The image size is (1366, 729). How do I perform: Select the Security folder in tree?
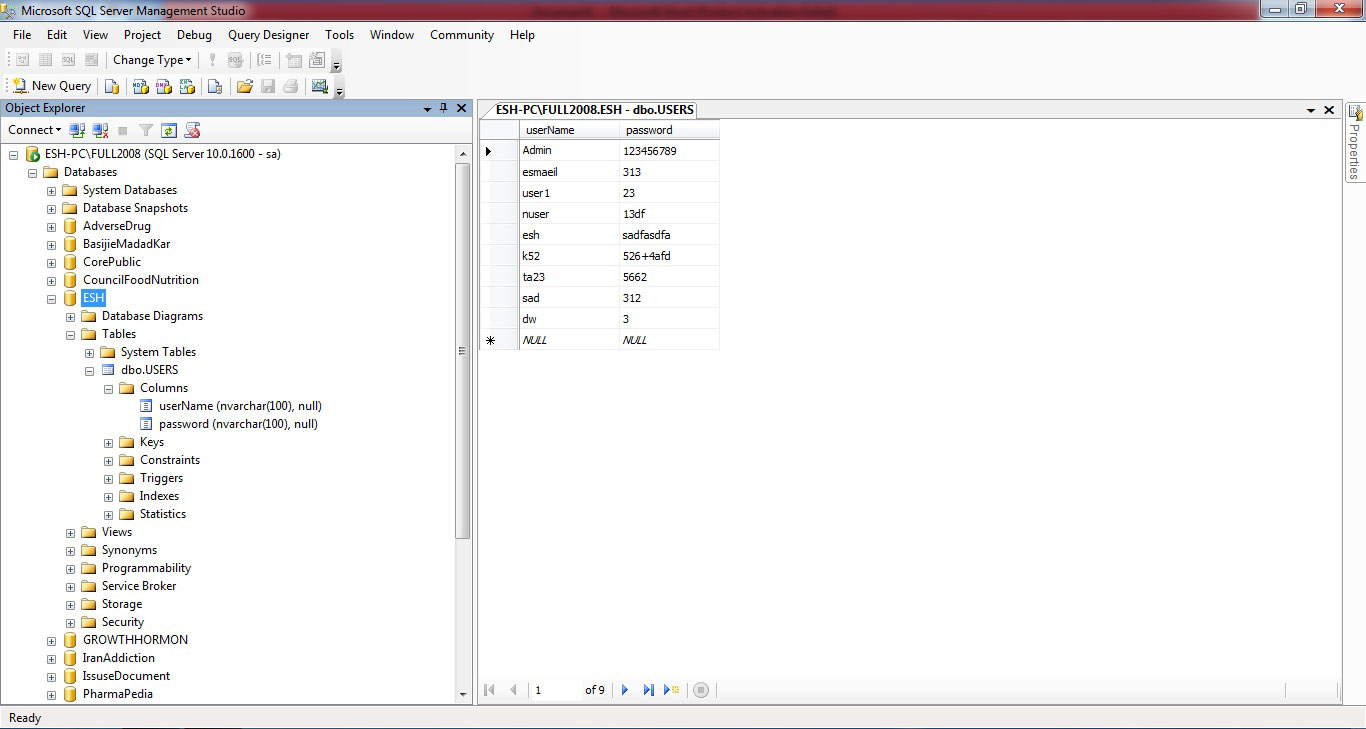[x=123, y=622]
